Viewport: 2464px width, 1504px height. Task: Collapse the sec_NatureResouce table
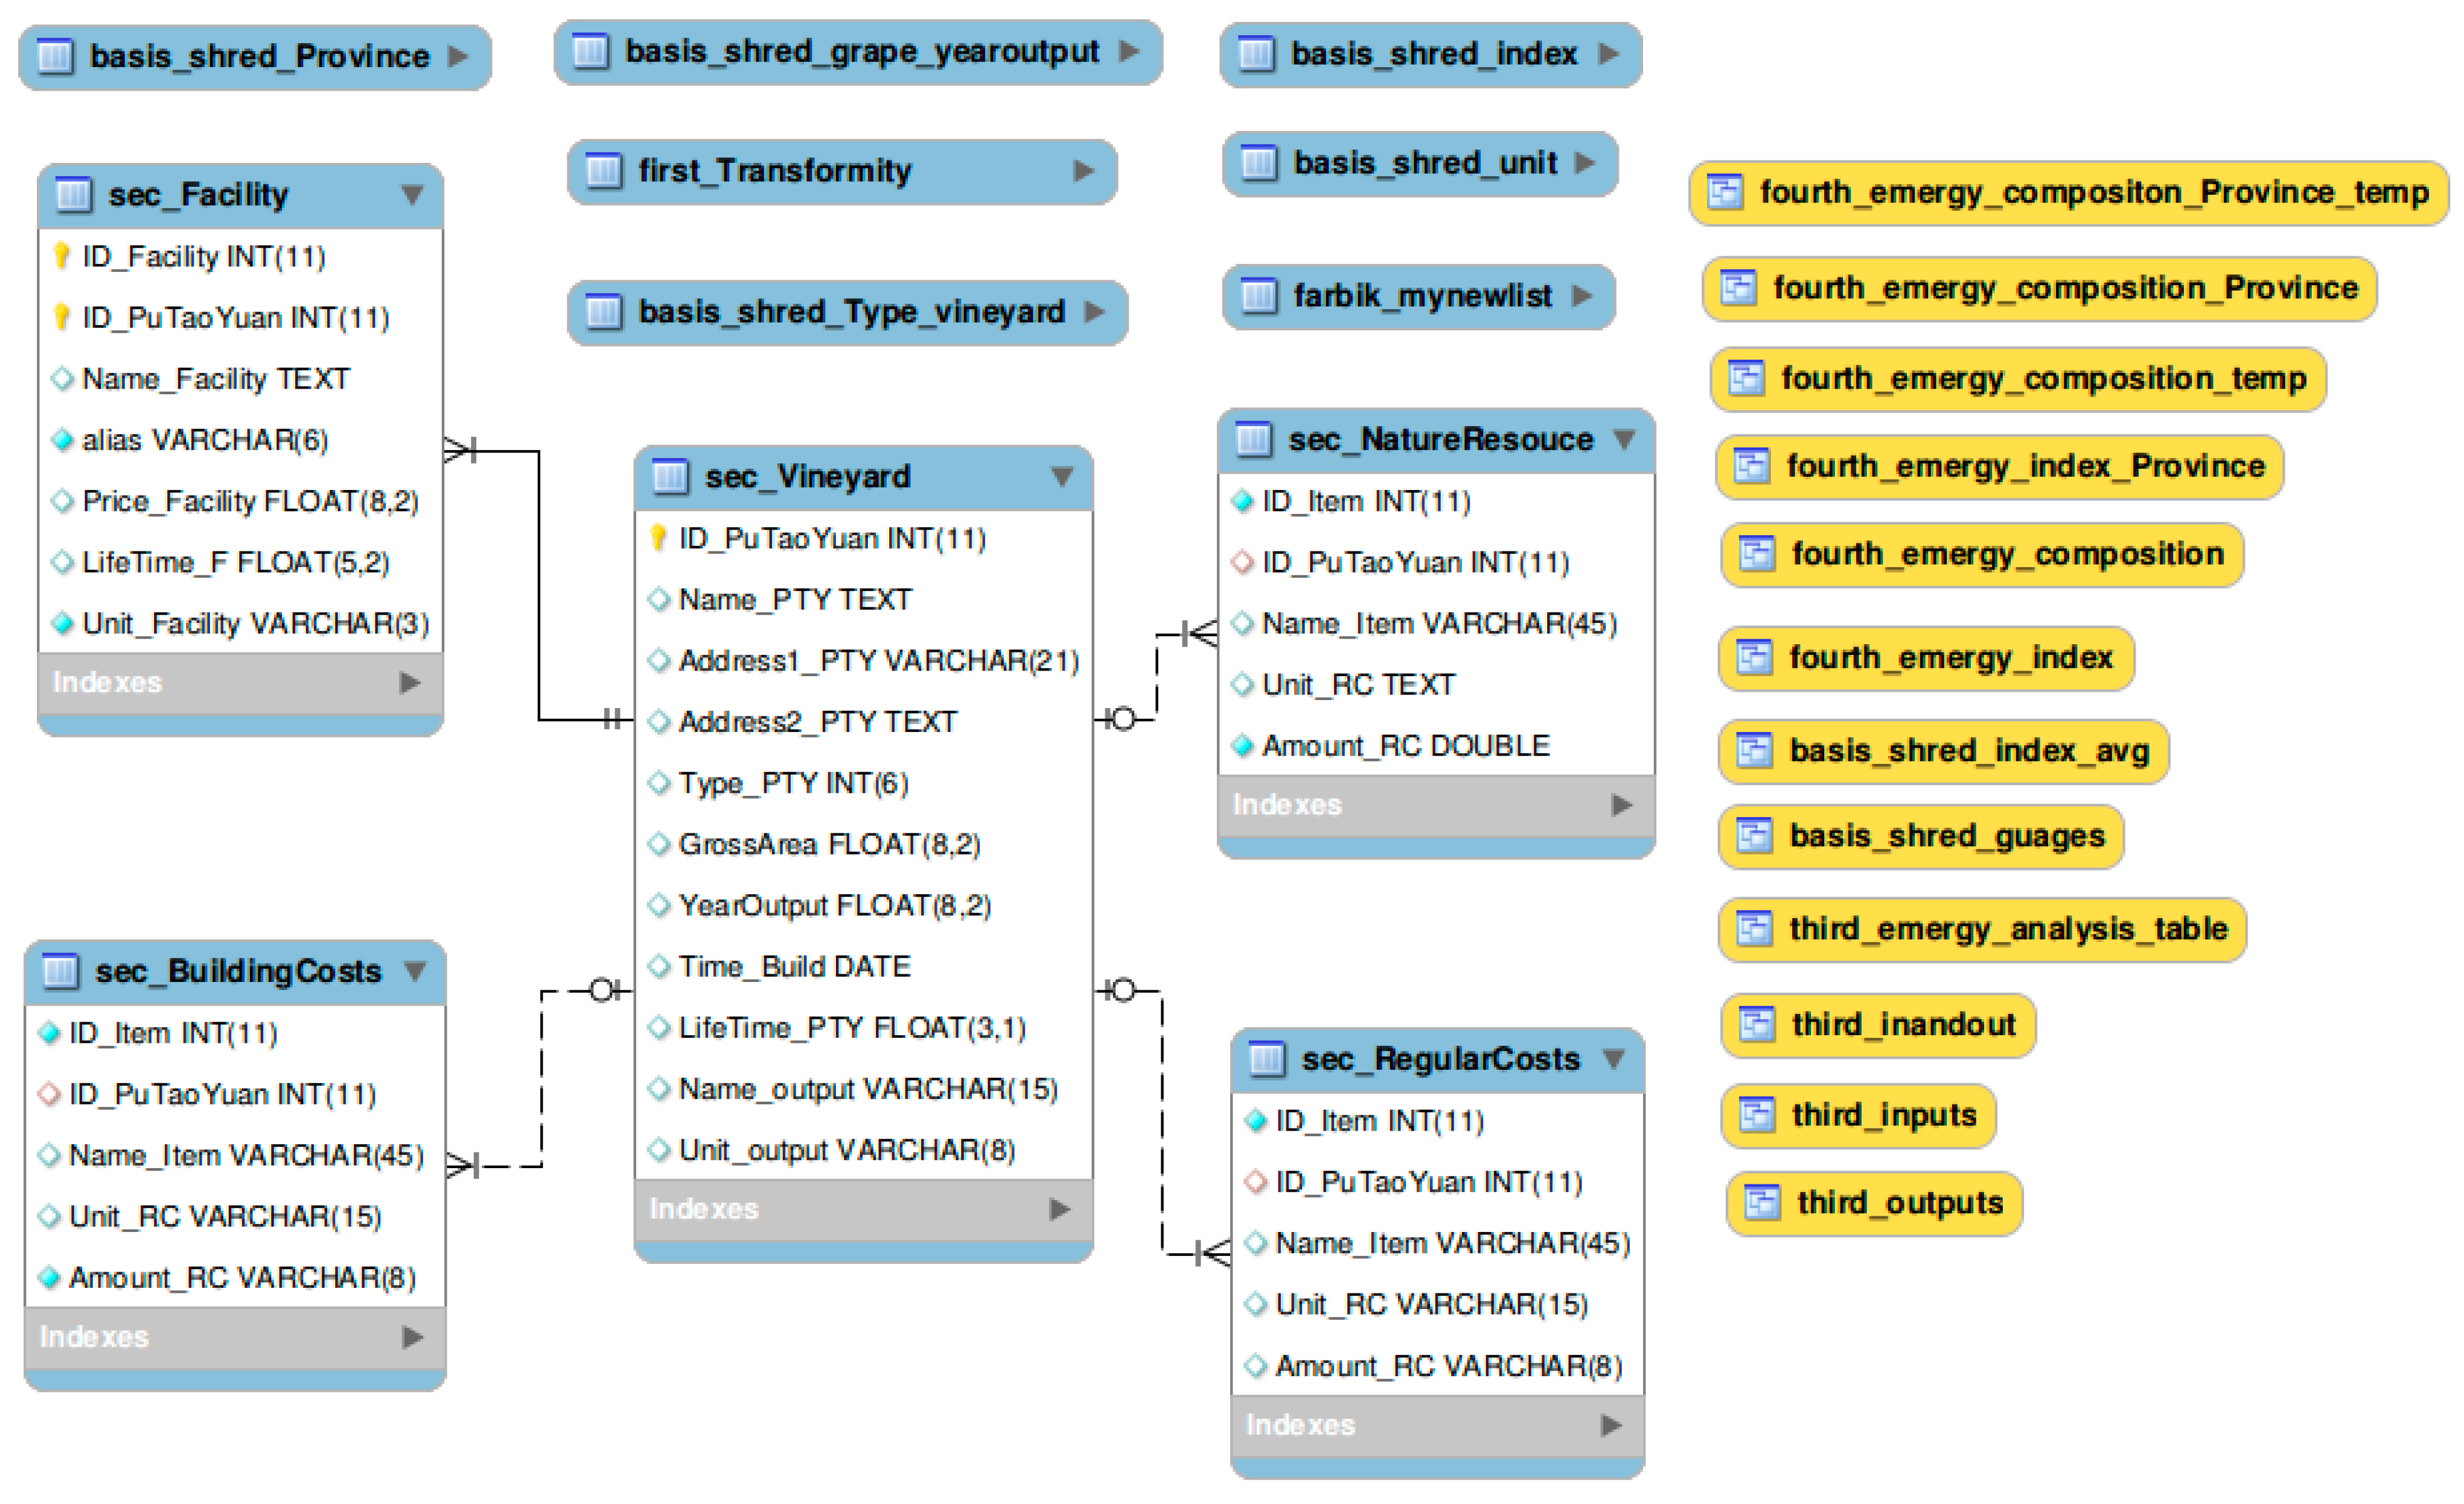tap(1625, 439)
